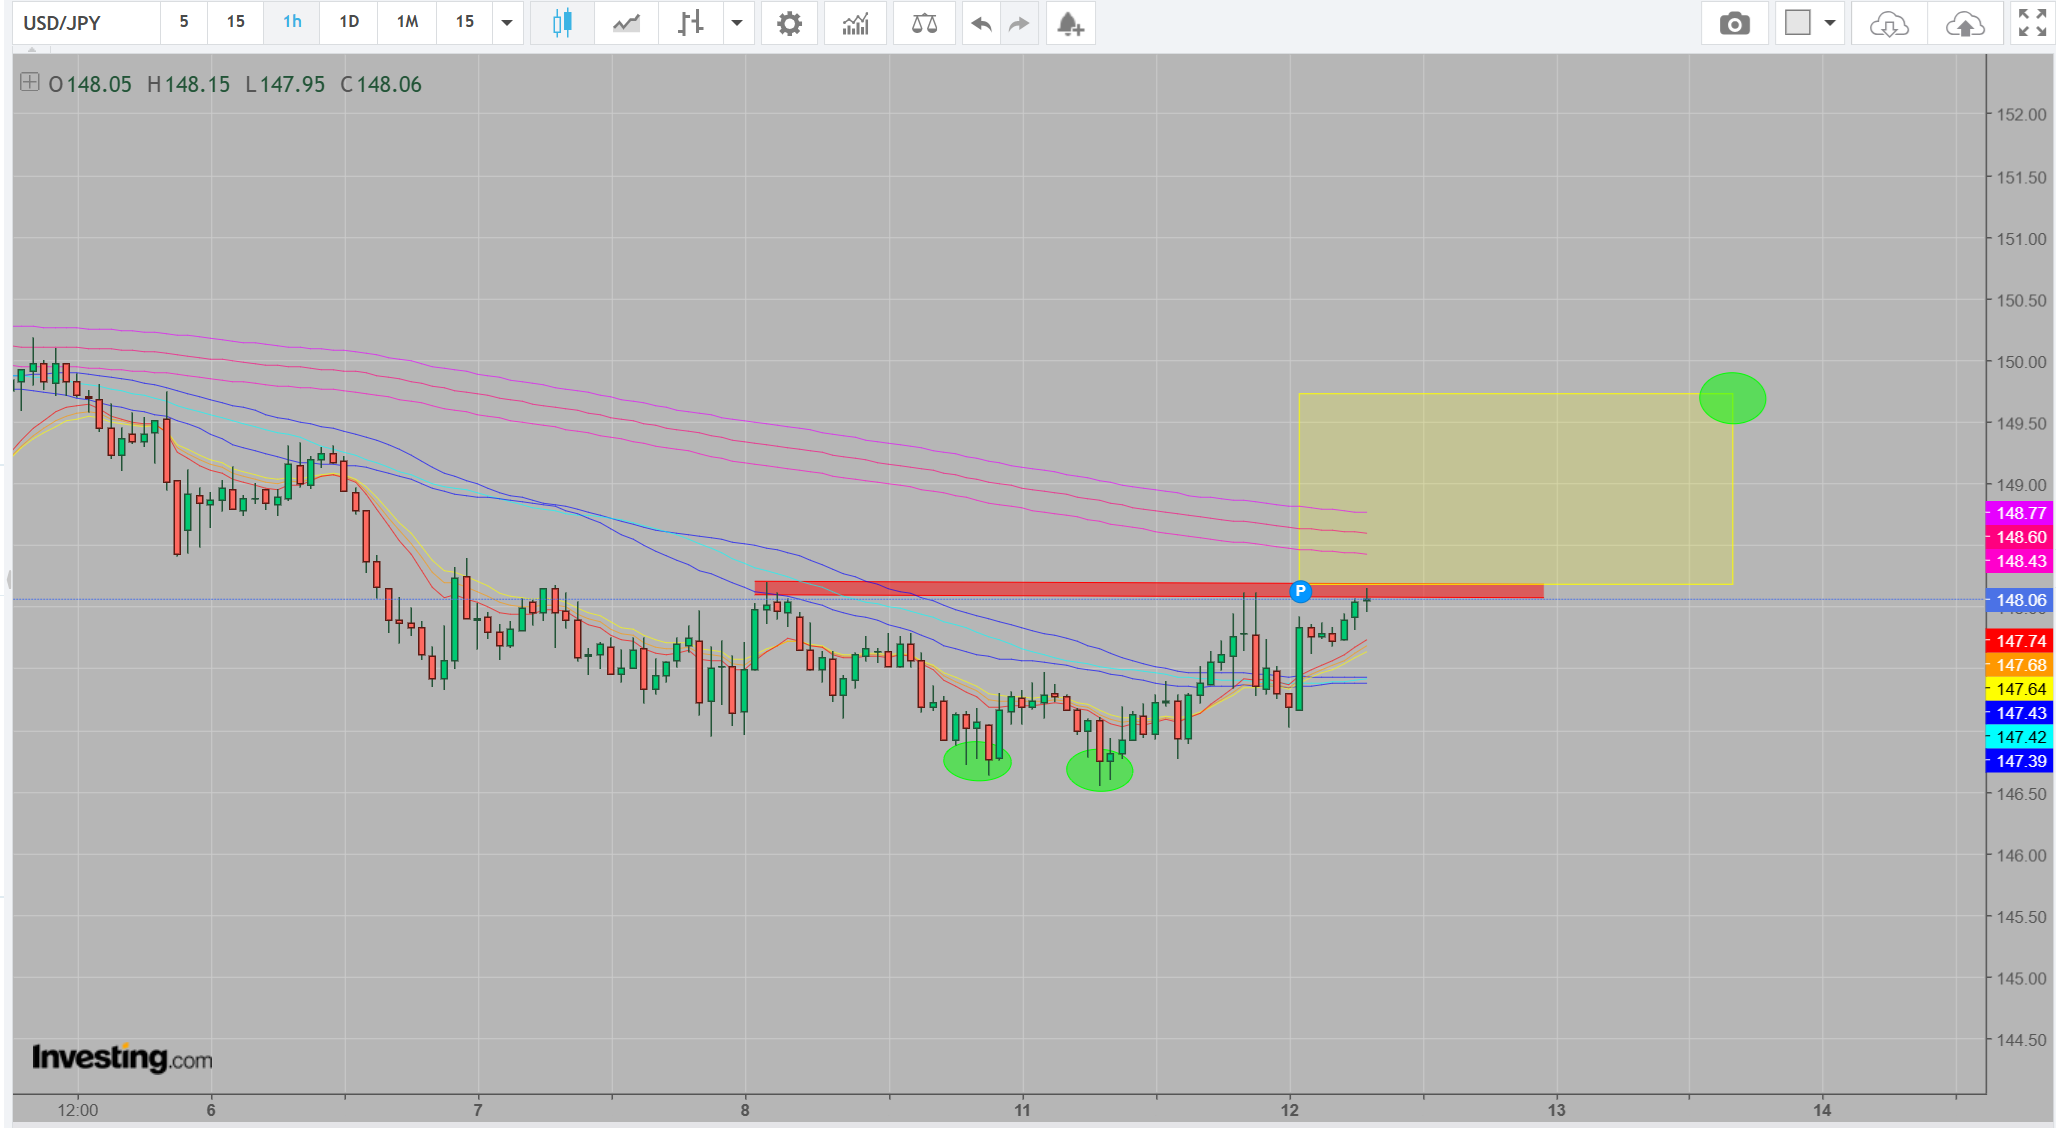Select the 1h timeframe
Viewport: 2056px width, 1128px height.
[x=292, y=22]
